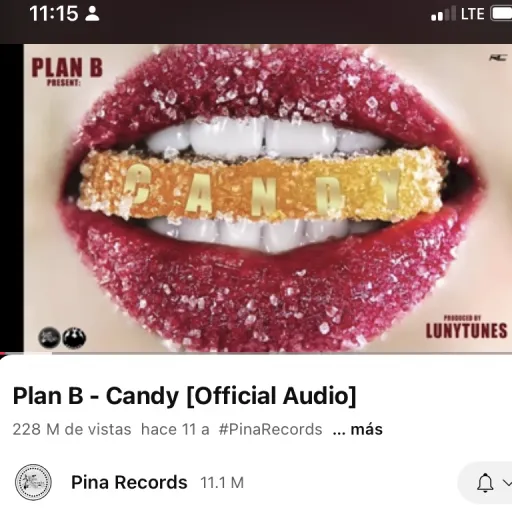Tap the battery indicator in the status bar
Viewport: 512px width, 512px height.
[x=501, y=14]
